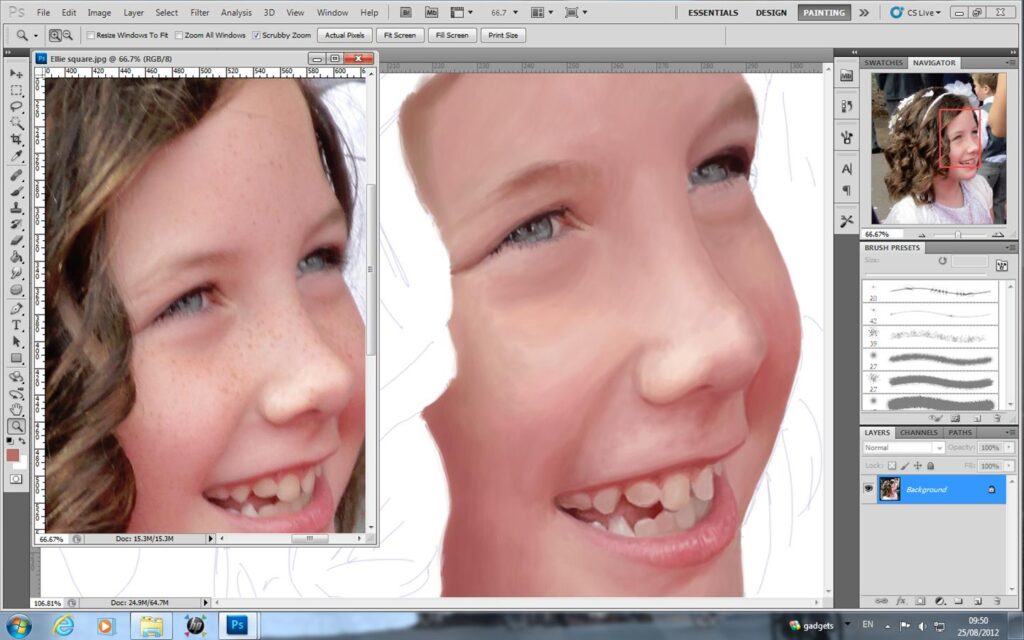Enable Resize Windows To Fit option
This screenshot has width=1024, height=640.
click(x=90, y=35)
